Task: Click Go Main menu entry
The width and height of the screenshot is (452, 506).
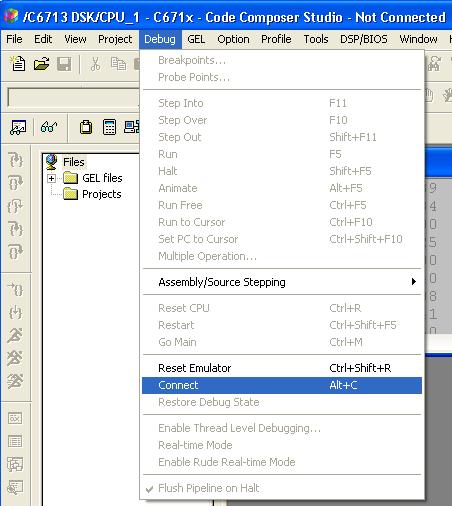Action: pyautogui.click(x=282, y=342)
